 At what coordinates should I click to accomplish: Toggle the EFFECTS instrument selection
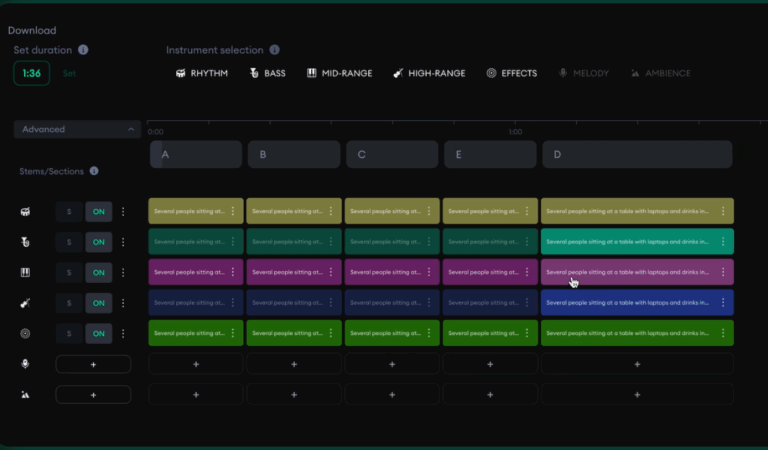click(x=512, y=73)
